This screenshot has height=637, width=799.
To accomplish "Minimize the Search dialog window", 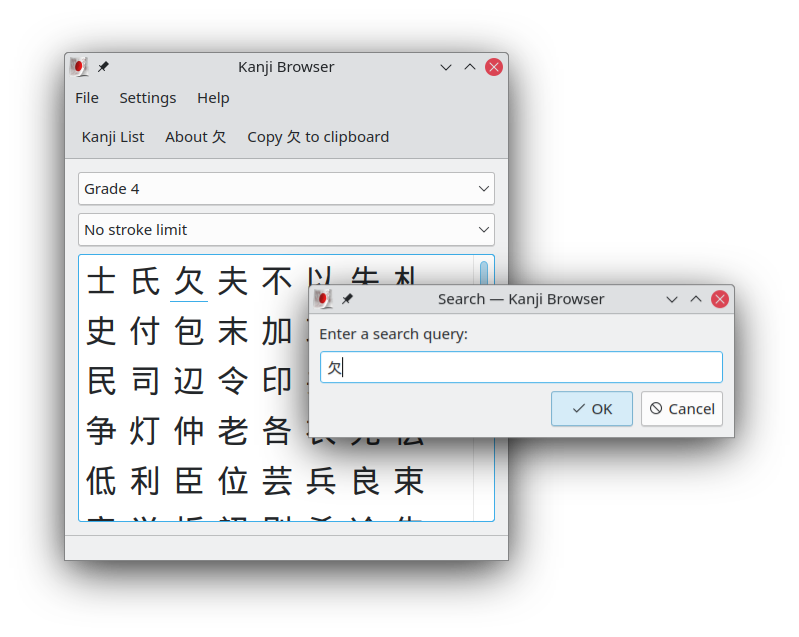I will 672,299.
